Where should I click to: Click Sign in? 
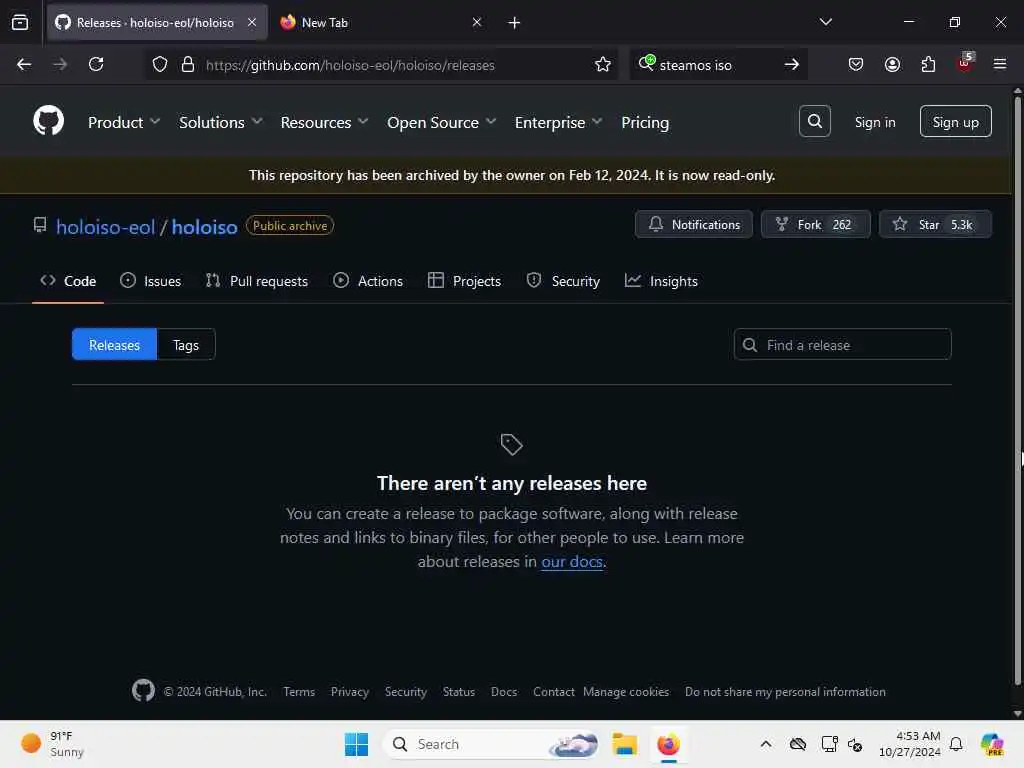click(874, 122)
